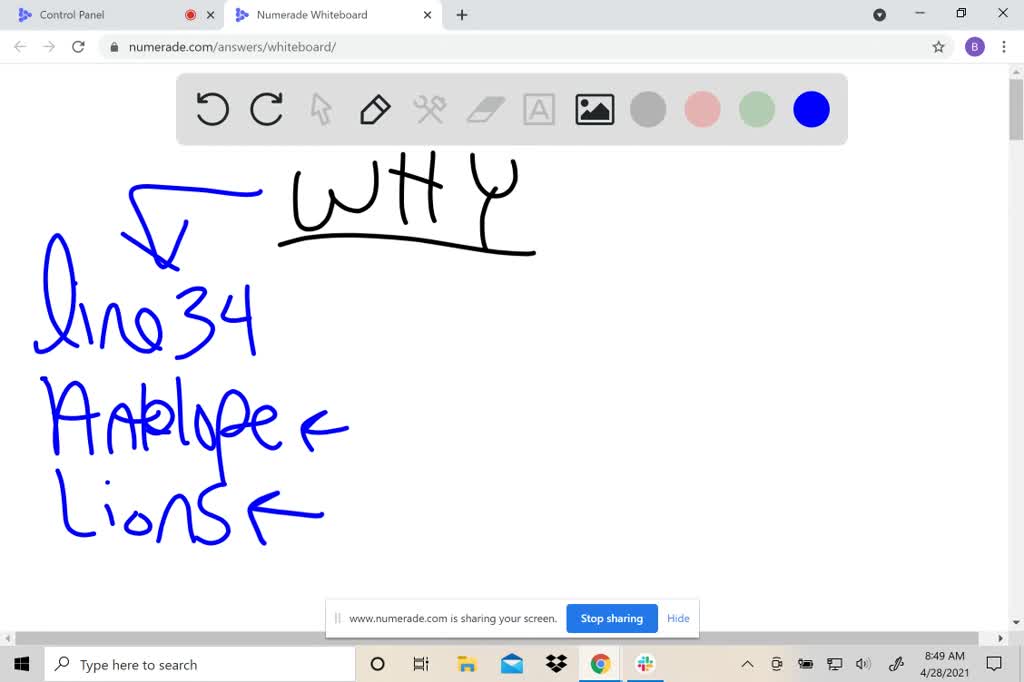Image resolution: width=1024 pixels, height=682 pixels.
Task: View site security lock info
Action: tap(114, 47)
